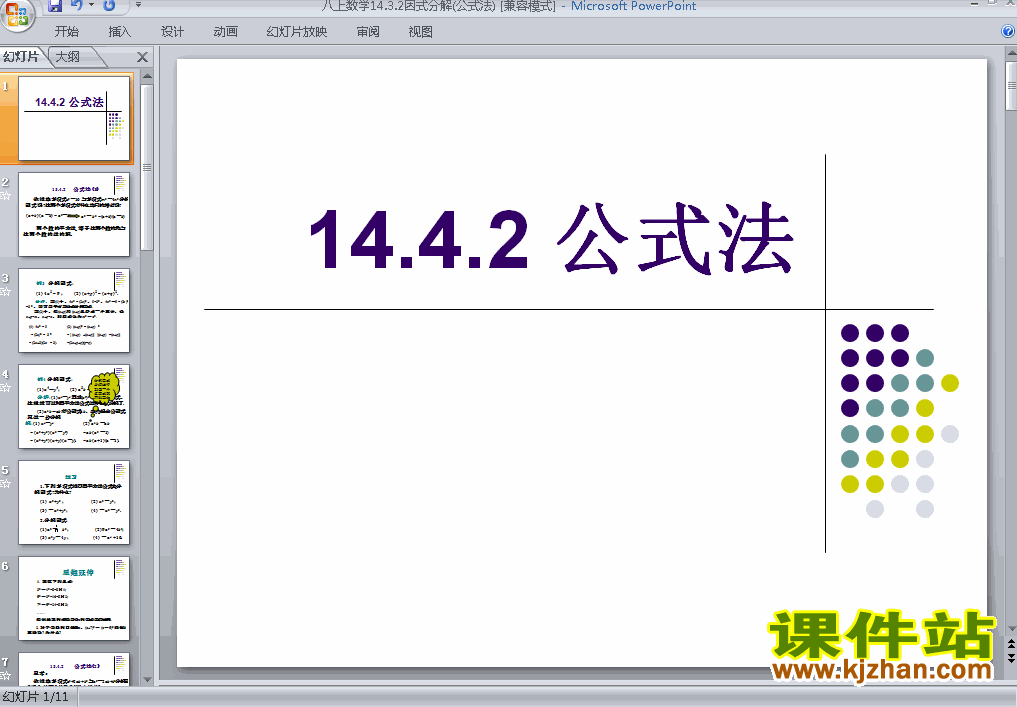This screenshot has height=707, width=1017.
Task: Open the Office button menu
Action: click(17, 14)
